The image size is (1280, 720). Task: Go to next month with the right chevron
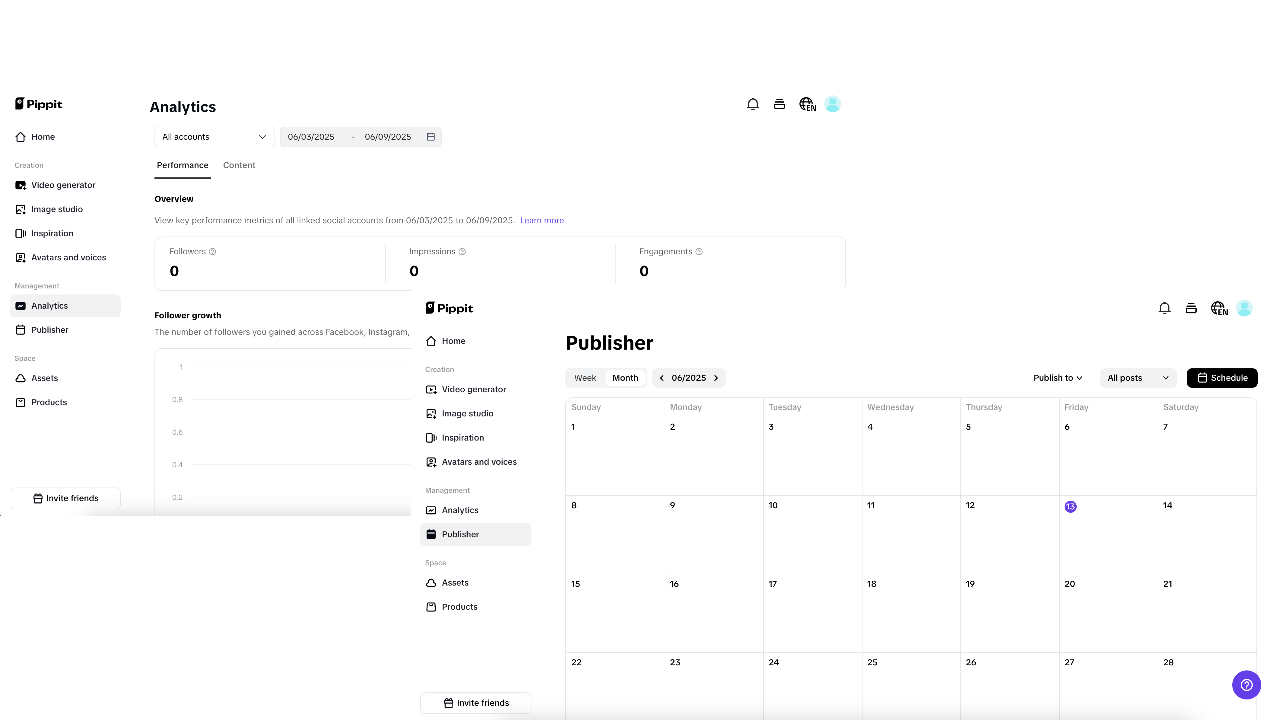pyautogui.click(x=716, y=377)
